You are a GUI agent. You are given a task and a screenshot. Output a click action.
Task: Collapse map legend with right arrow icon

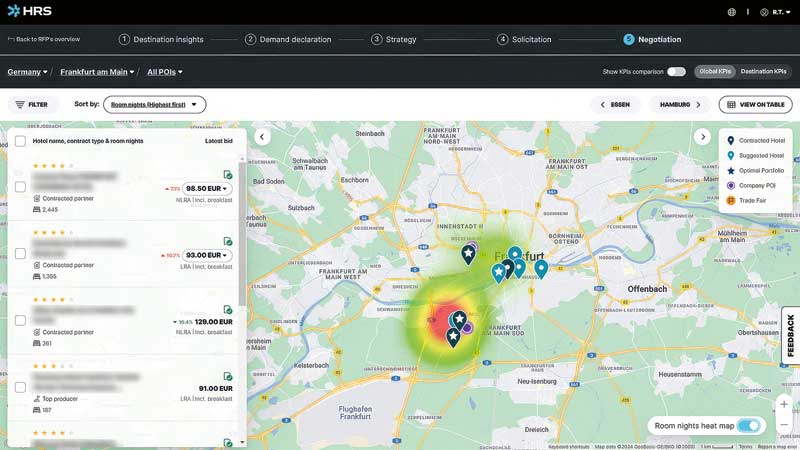coord(703,137)
